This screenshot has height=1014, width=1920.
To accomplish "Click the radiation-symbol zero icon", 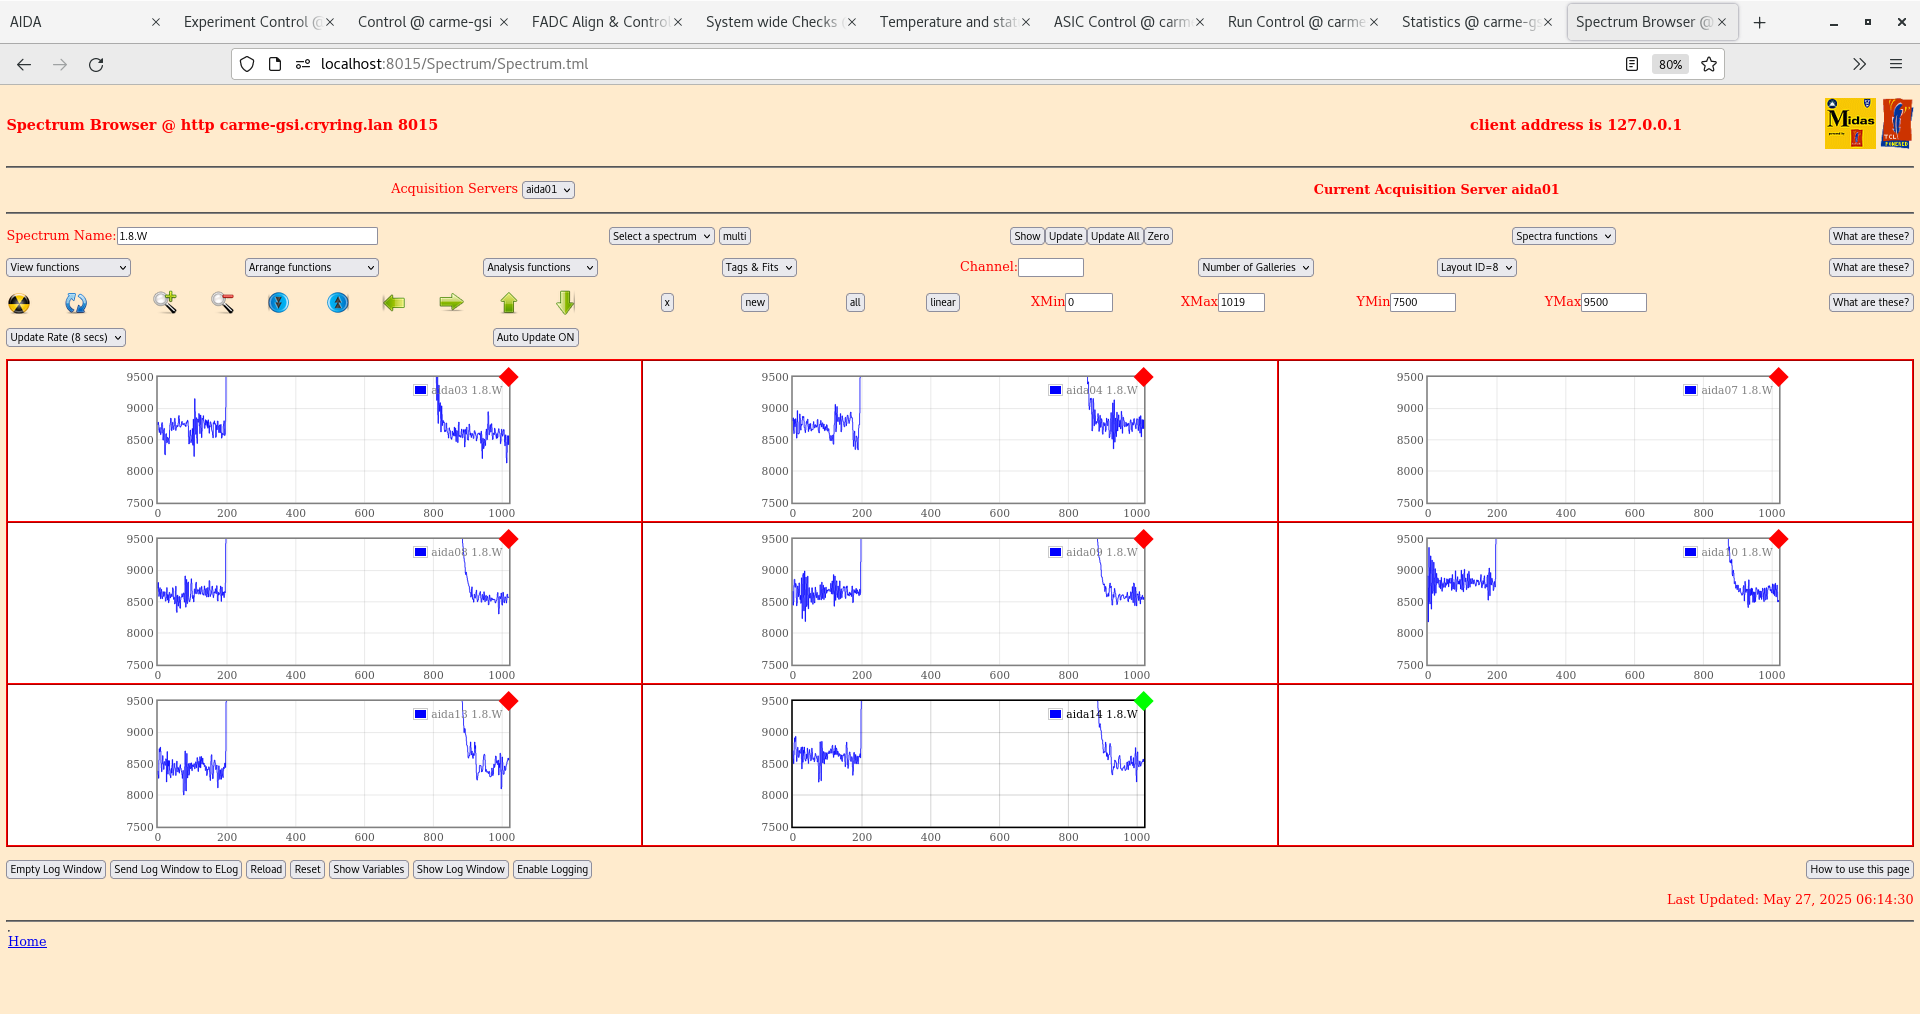I will point(18,303).
